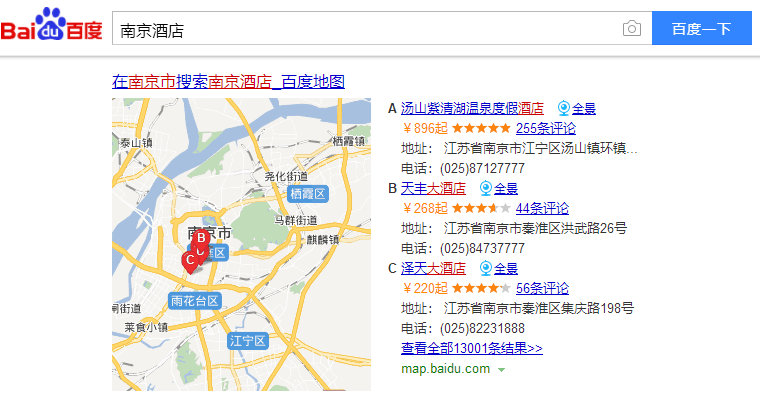Click the ￥220起 price text
Viewport: 760px width, 401px height.
pos(425,289)
